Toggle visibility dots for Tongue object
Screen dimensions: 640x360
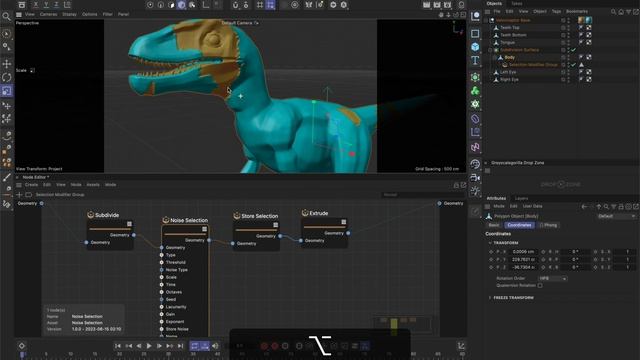point(568,42)
